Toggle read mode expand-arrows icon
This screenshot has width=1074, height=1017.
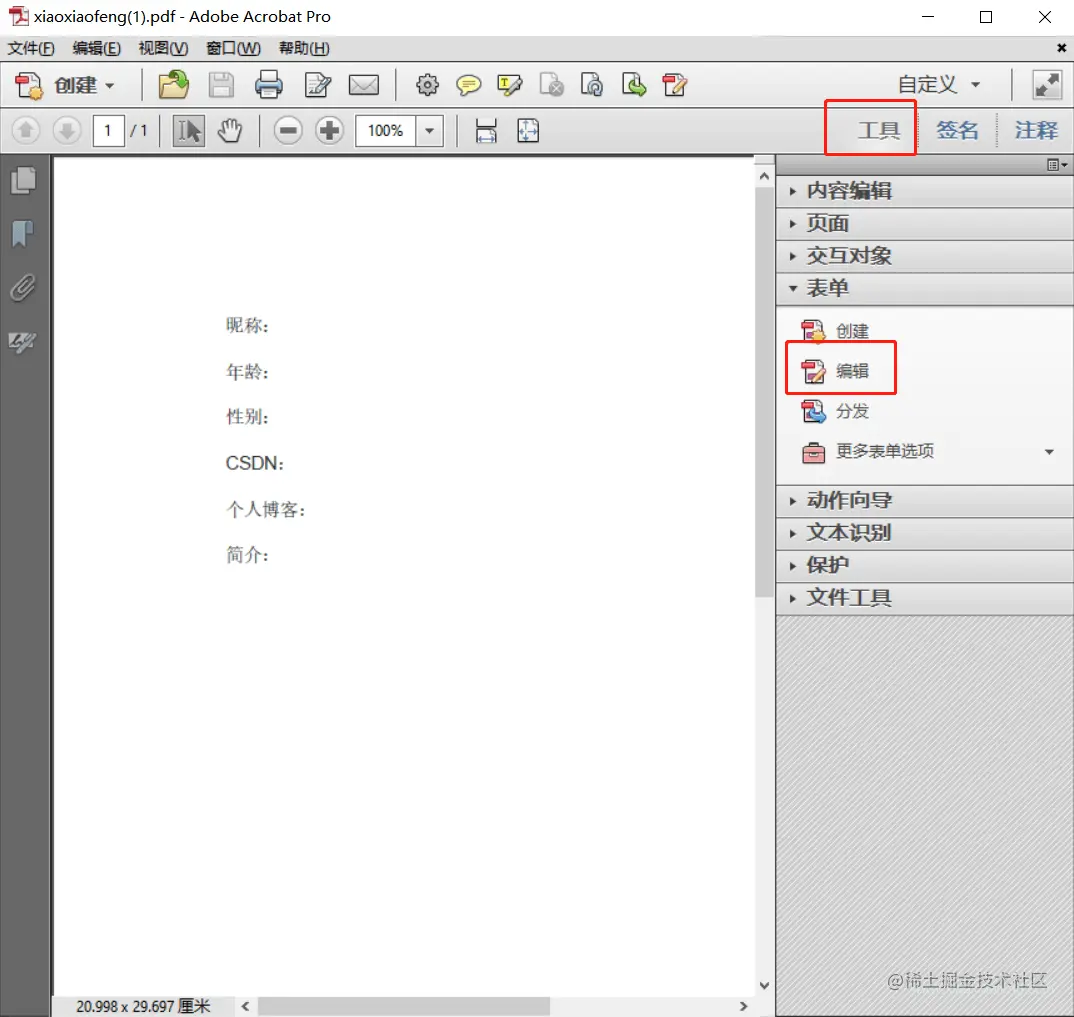click(1047, 85)
